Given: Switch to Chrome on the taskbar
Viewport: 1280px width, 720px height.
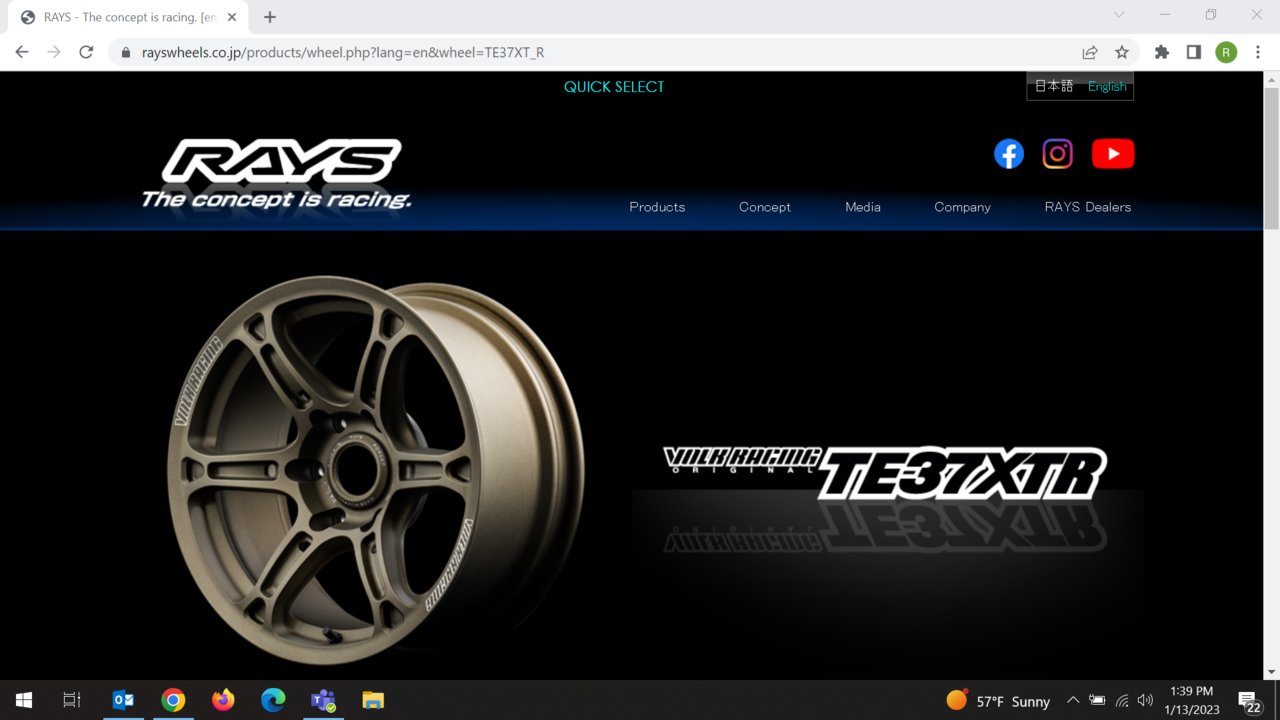Looking at the screenshot, I should (x=173, y=700).
